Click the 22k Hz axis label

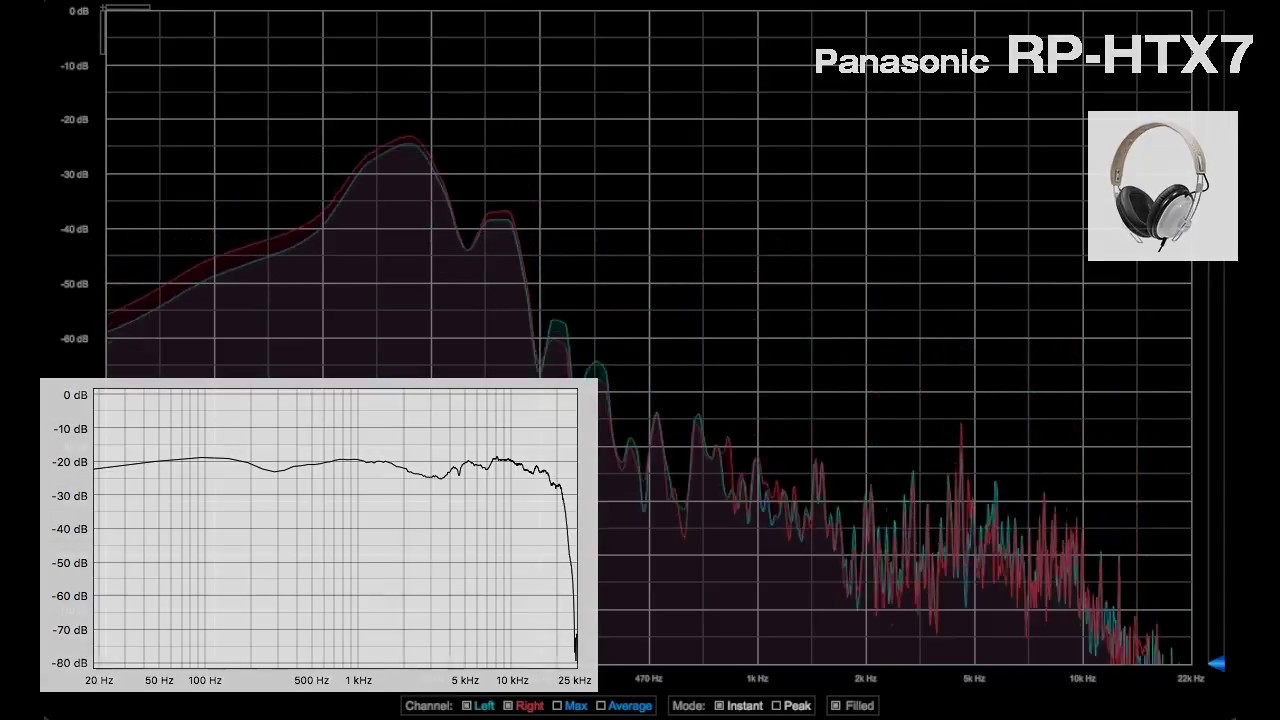[1190, 679]
